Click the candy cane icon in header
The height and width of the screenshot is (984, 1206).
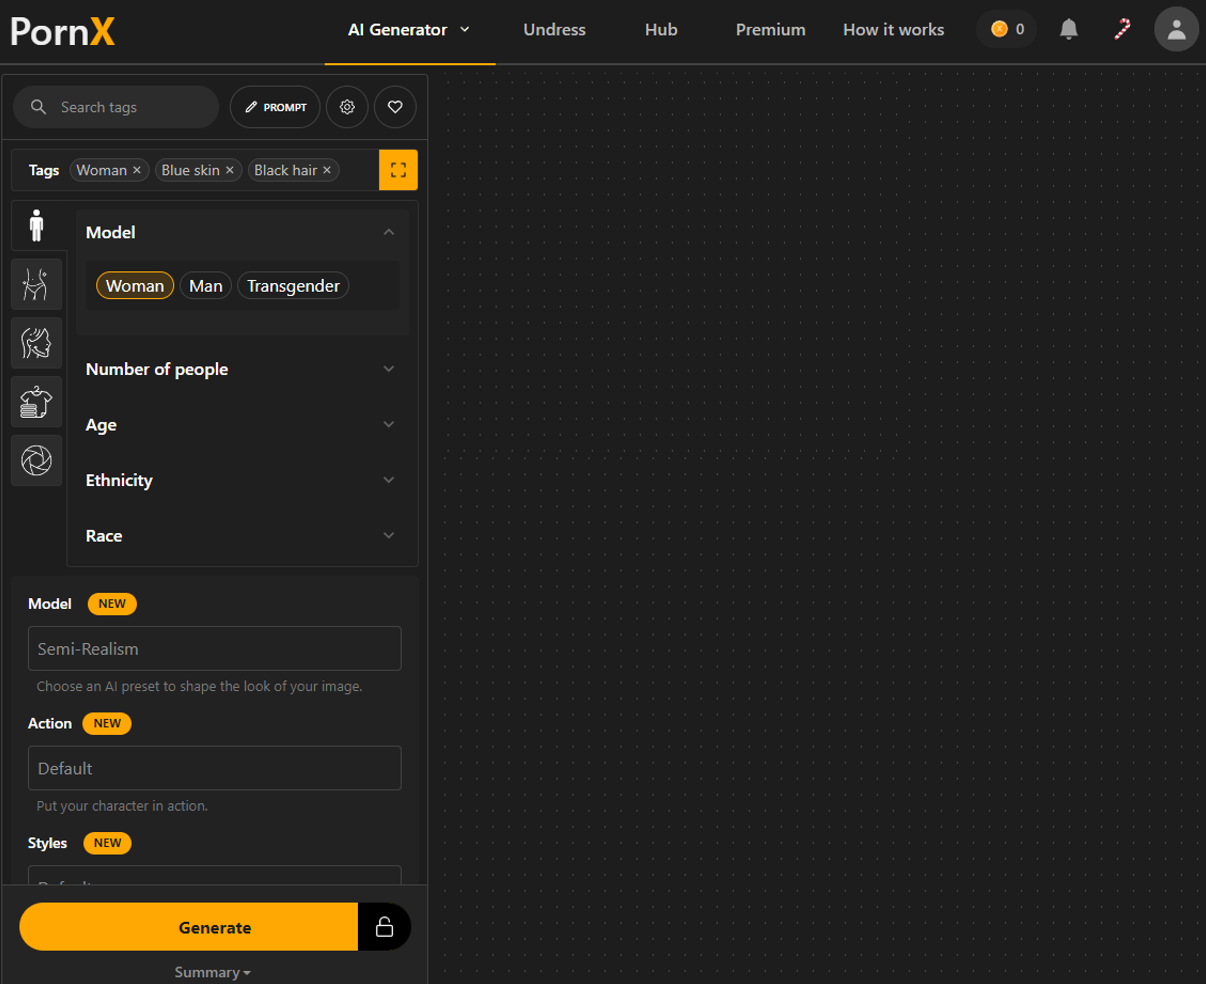click(1122, 29)
